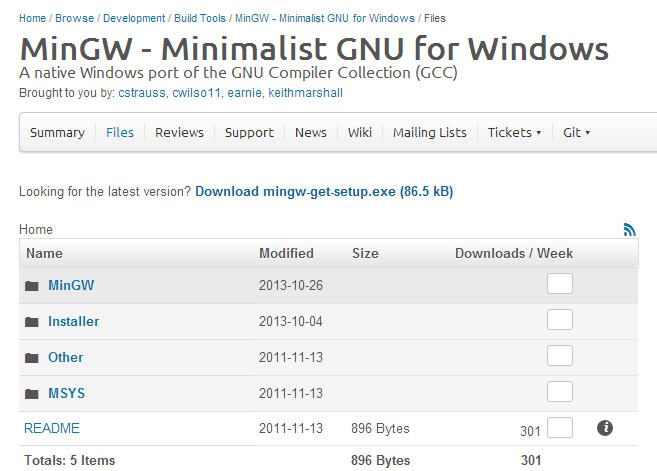Viewport: 657px width, 471px height.
Task: Open the README file link
Action: click(52, 428)
